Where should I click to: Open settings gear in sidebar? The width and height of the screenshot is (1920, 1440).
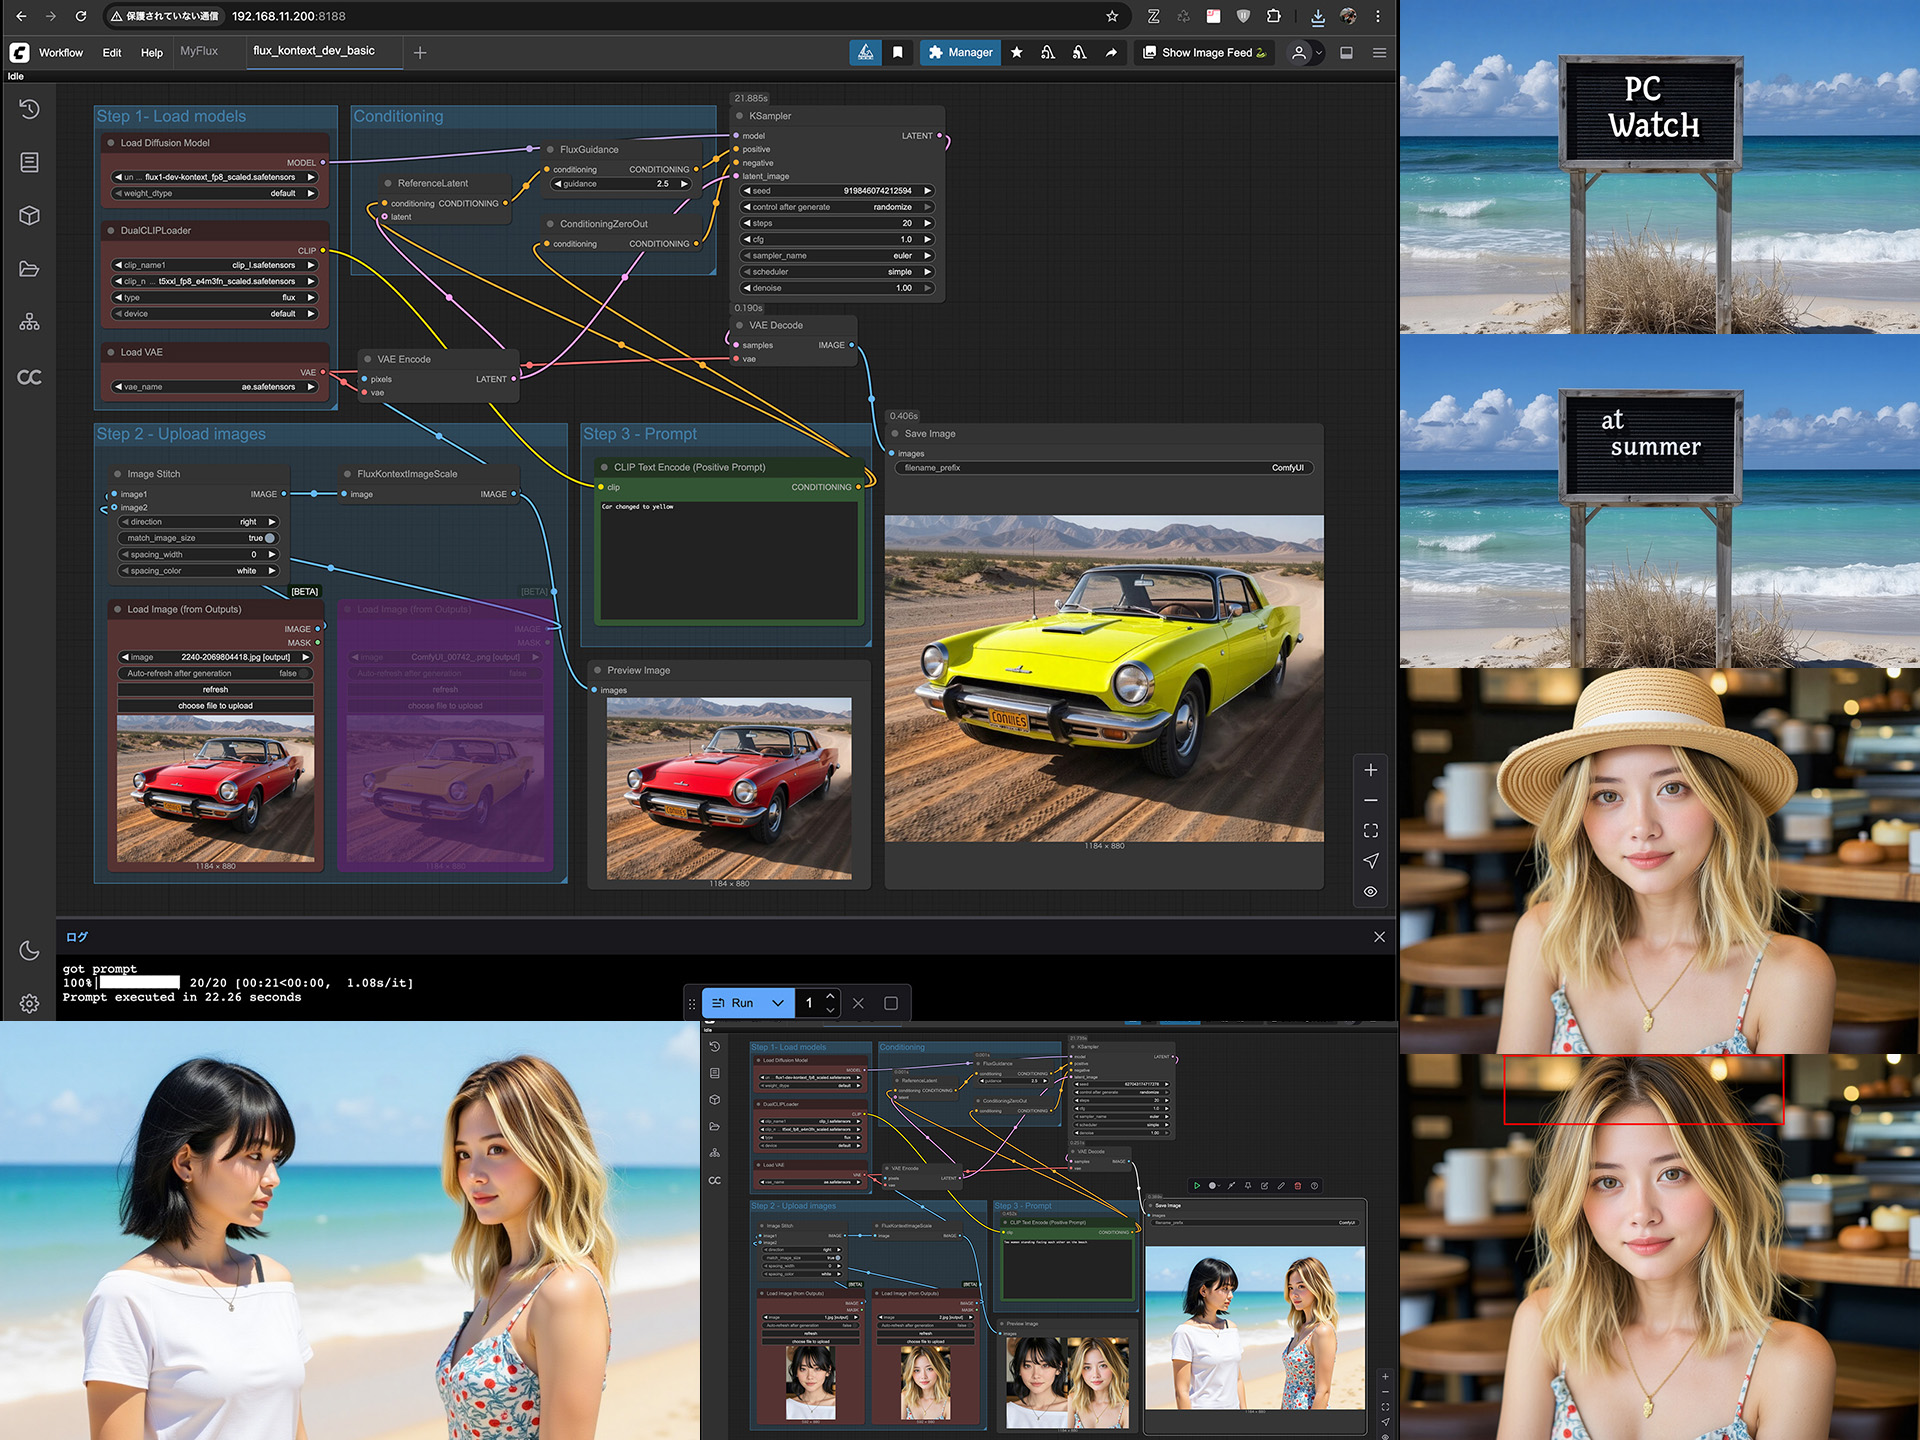tap(29, 1003)
